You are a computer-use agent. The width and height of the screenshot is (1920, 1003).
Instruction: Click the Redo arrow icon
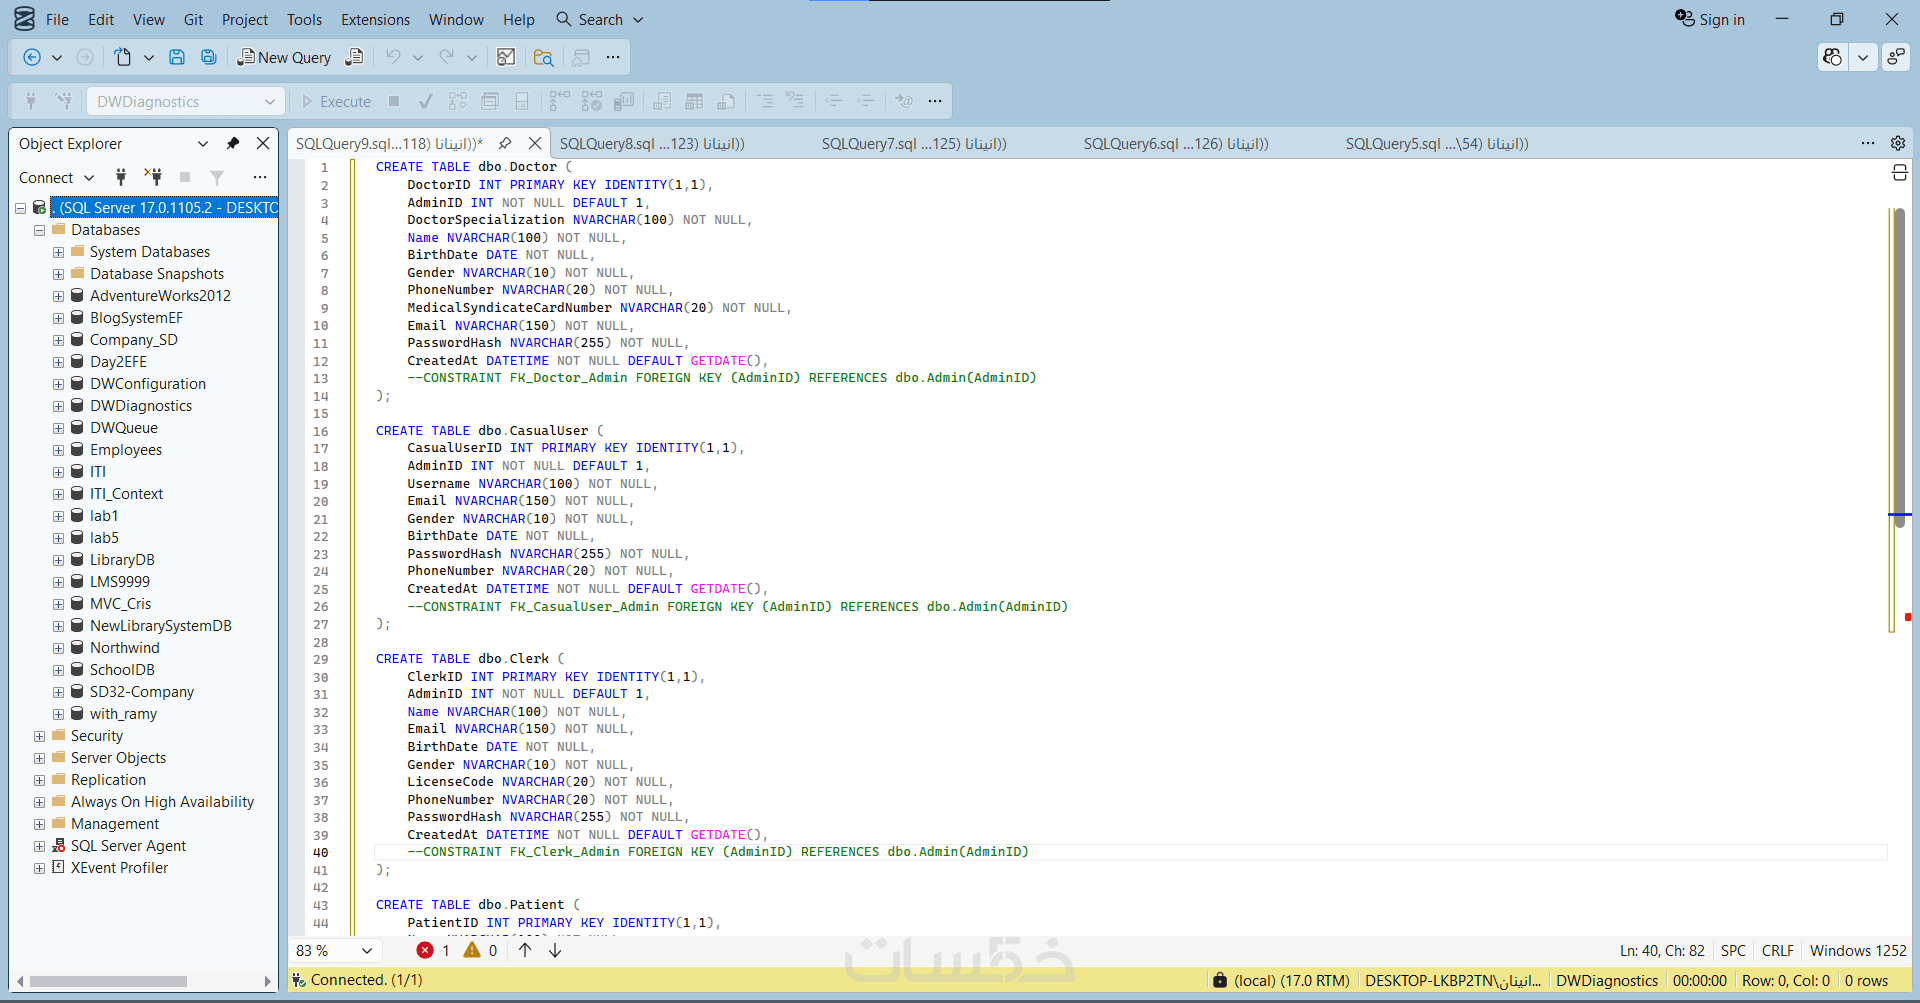pos(447,57)
